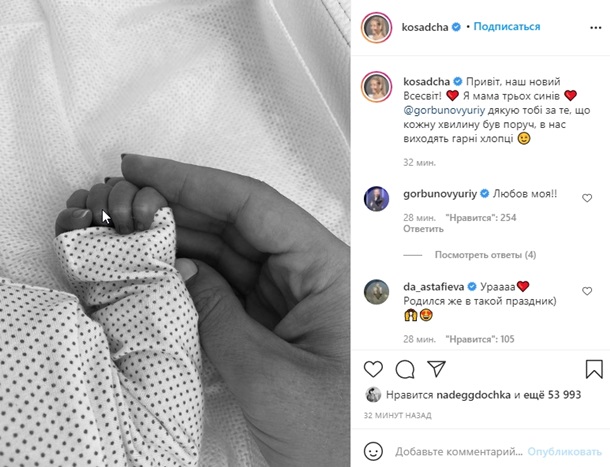Reply to gorbunovyuriy via Ответить
This screenshot has width=610, height=467.
pyautogui.click(x=423, y=229)
